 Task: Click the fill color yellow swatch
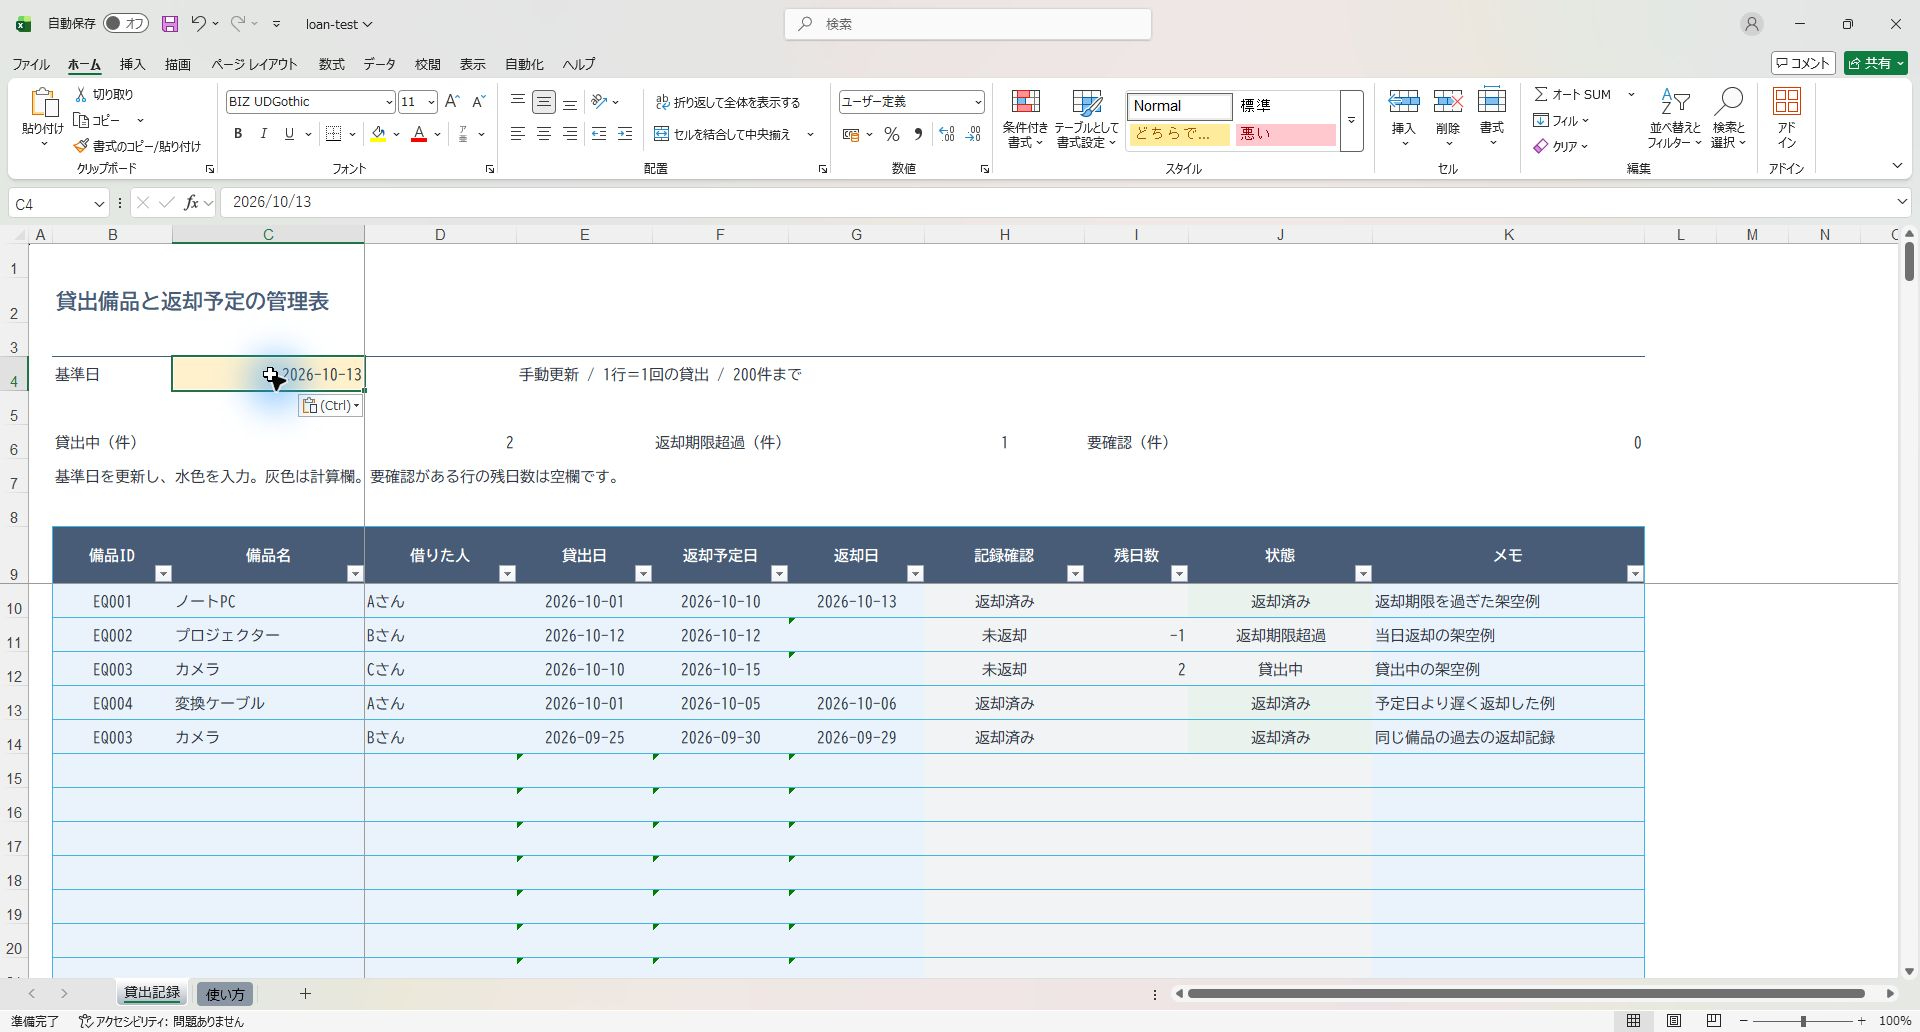pos(378,134)
